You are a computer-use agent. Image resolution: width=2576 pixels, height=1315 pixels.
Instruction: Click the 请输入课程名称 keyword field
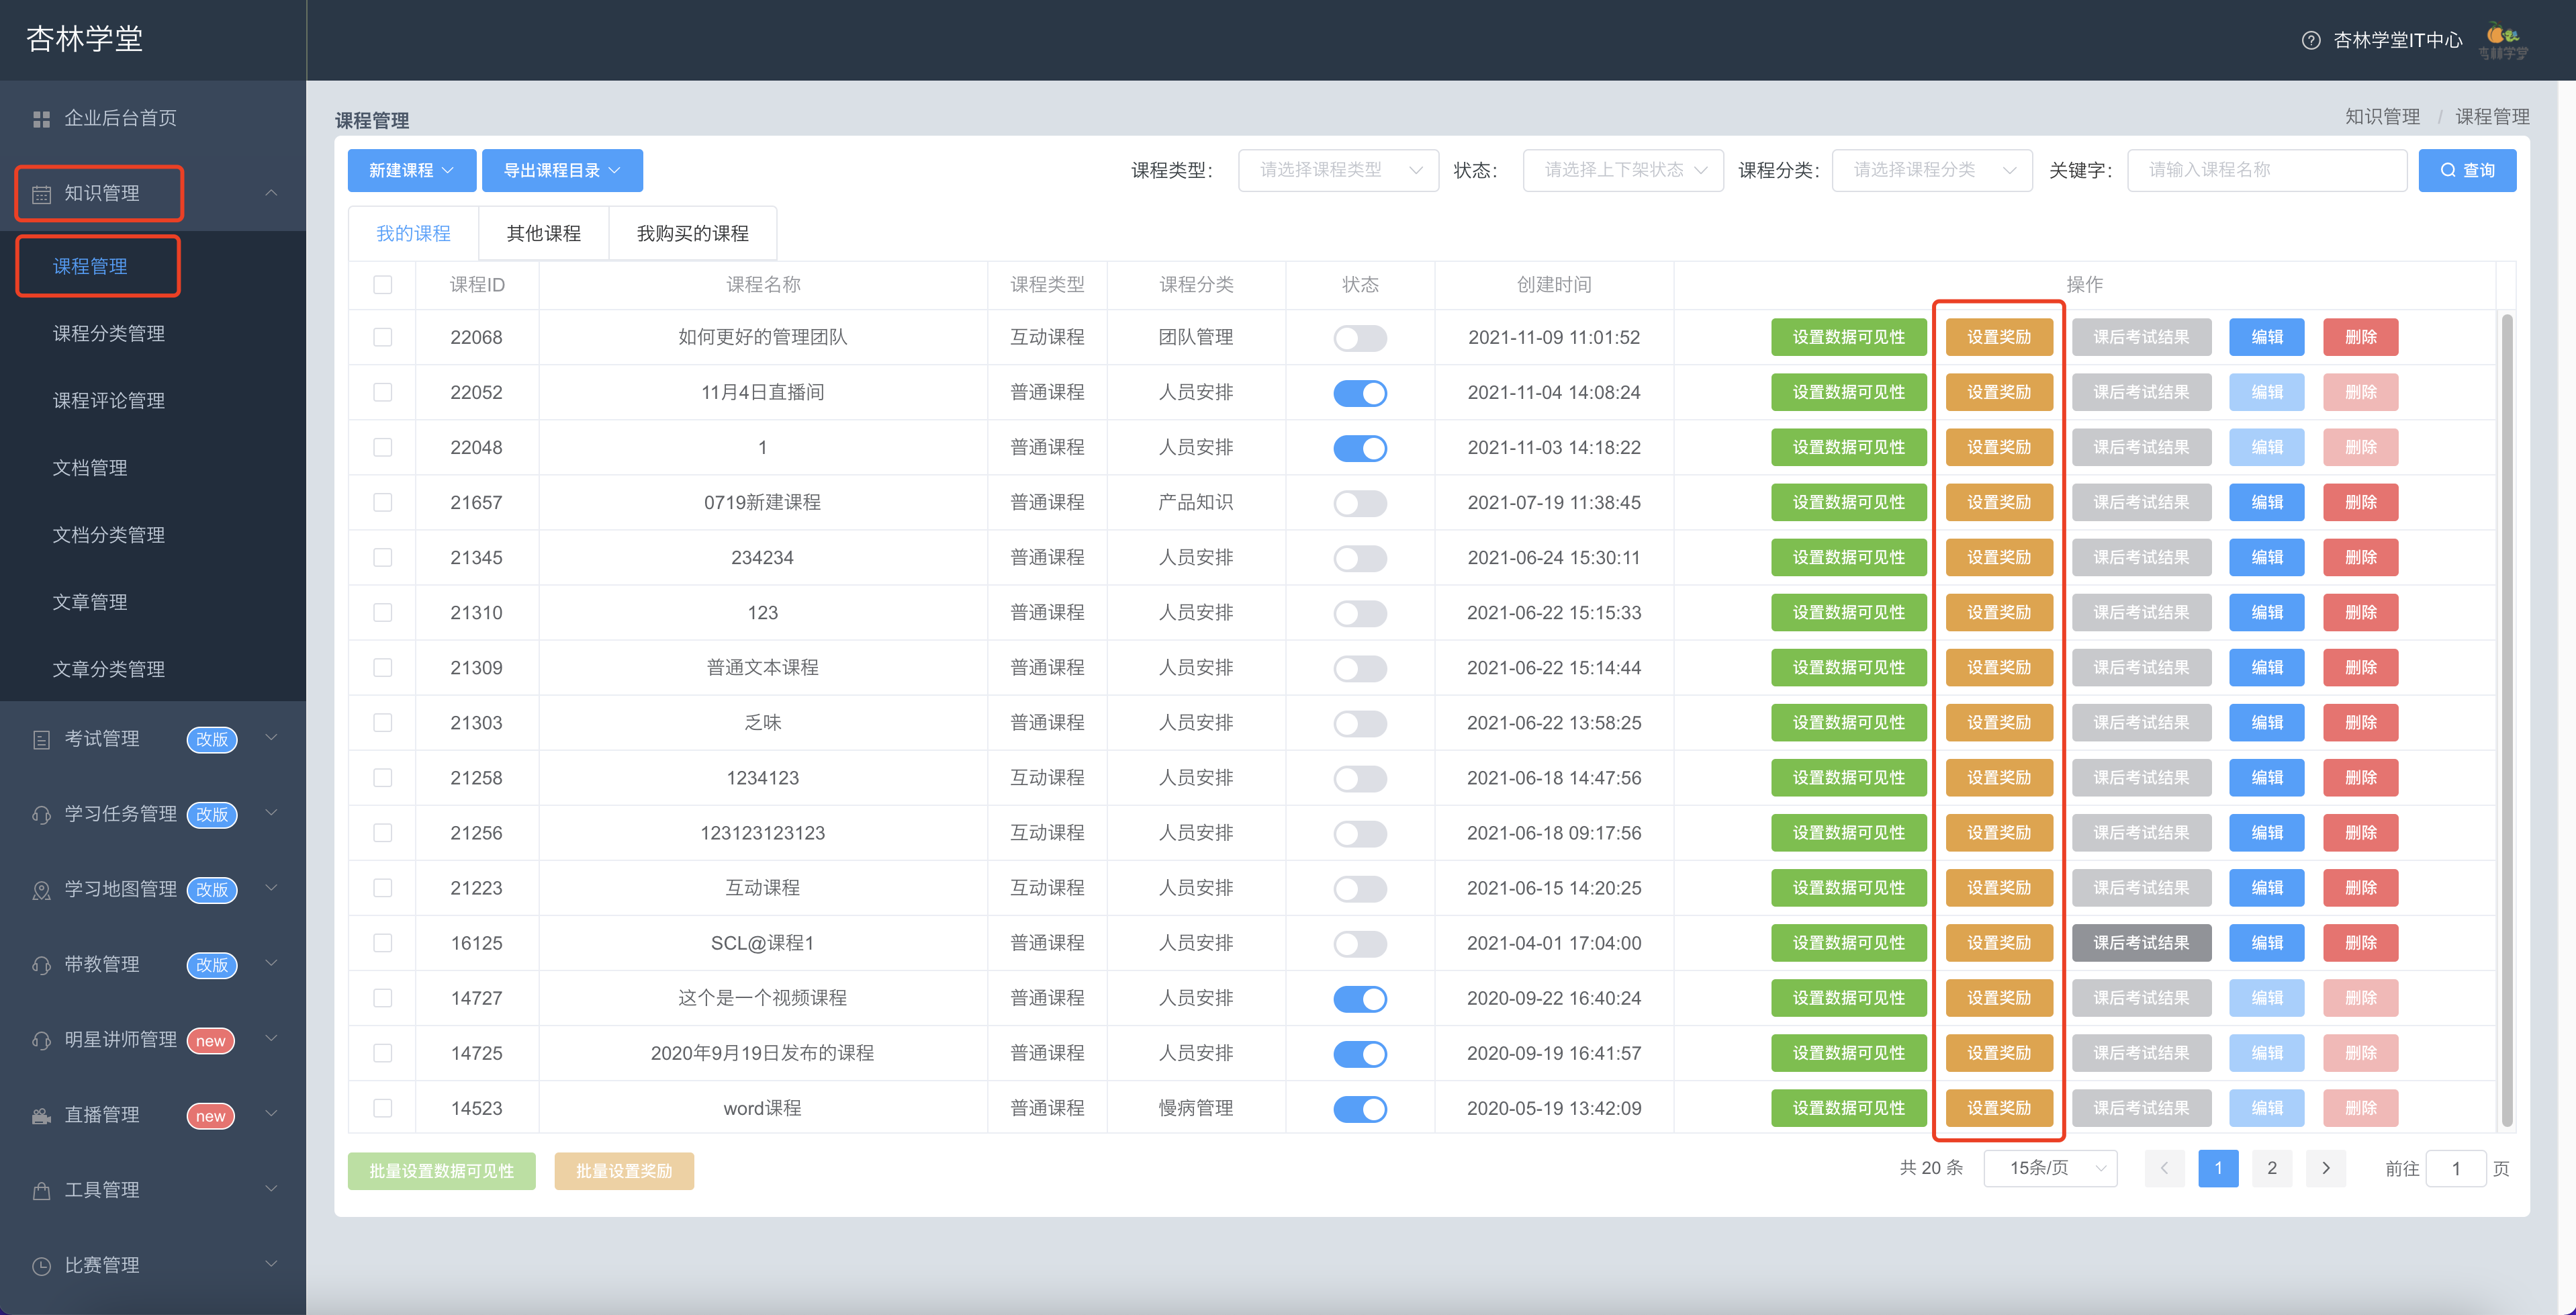[2266, 170]
